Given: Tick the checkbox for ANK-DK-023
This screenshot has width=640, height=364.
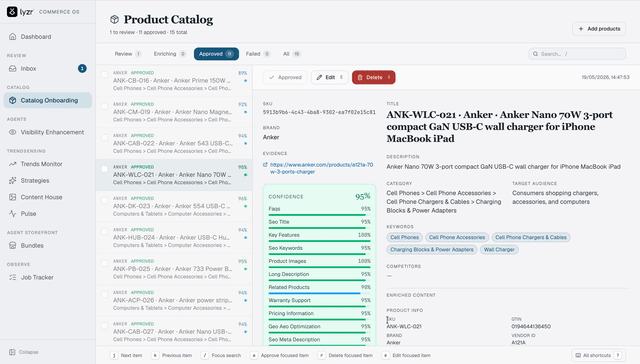Looking at the screenshot, I should [x=104, y=200].
